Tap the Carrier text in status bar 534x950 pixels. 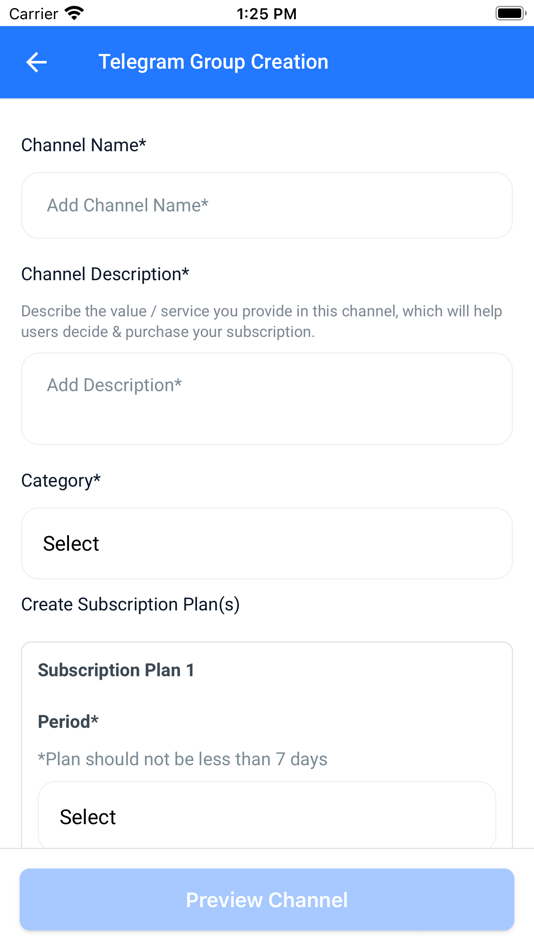(33, 13)
